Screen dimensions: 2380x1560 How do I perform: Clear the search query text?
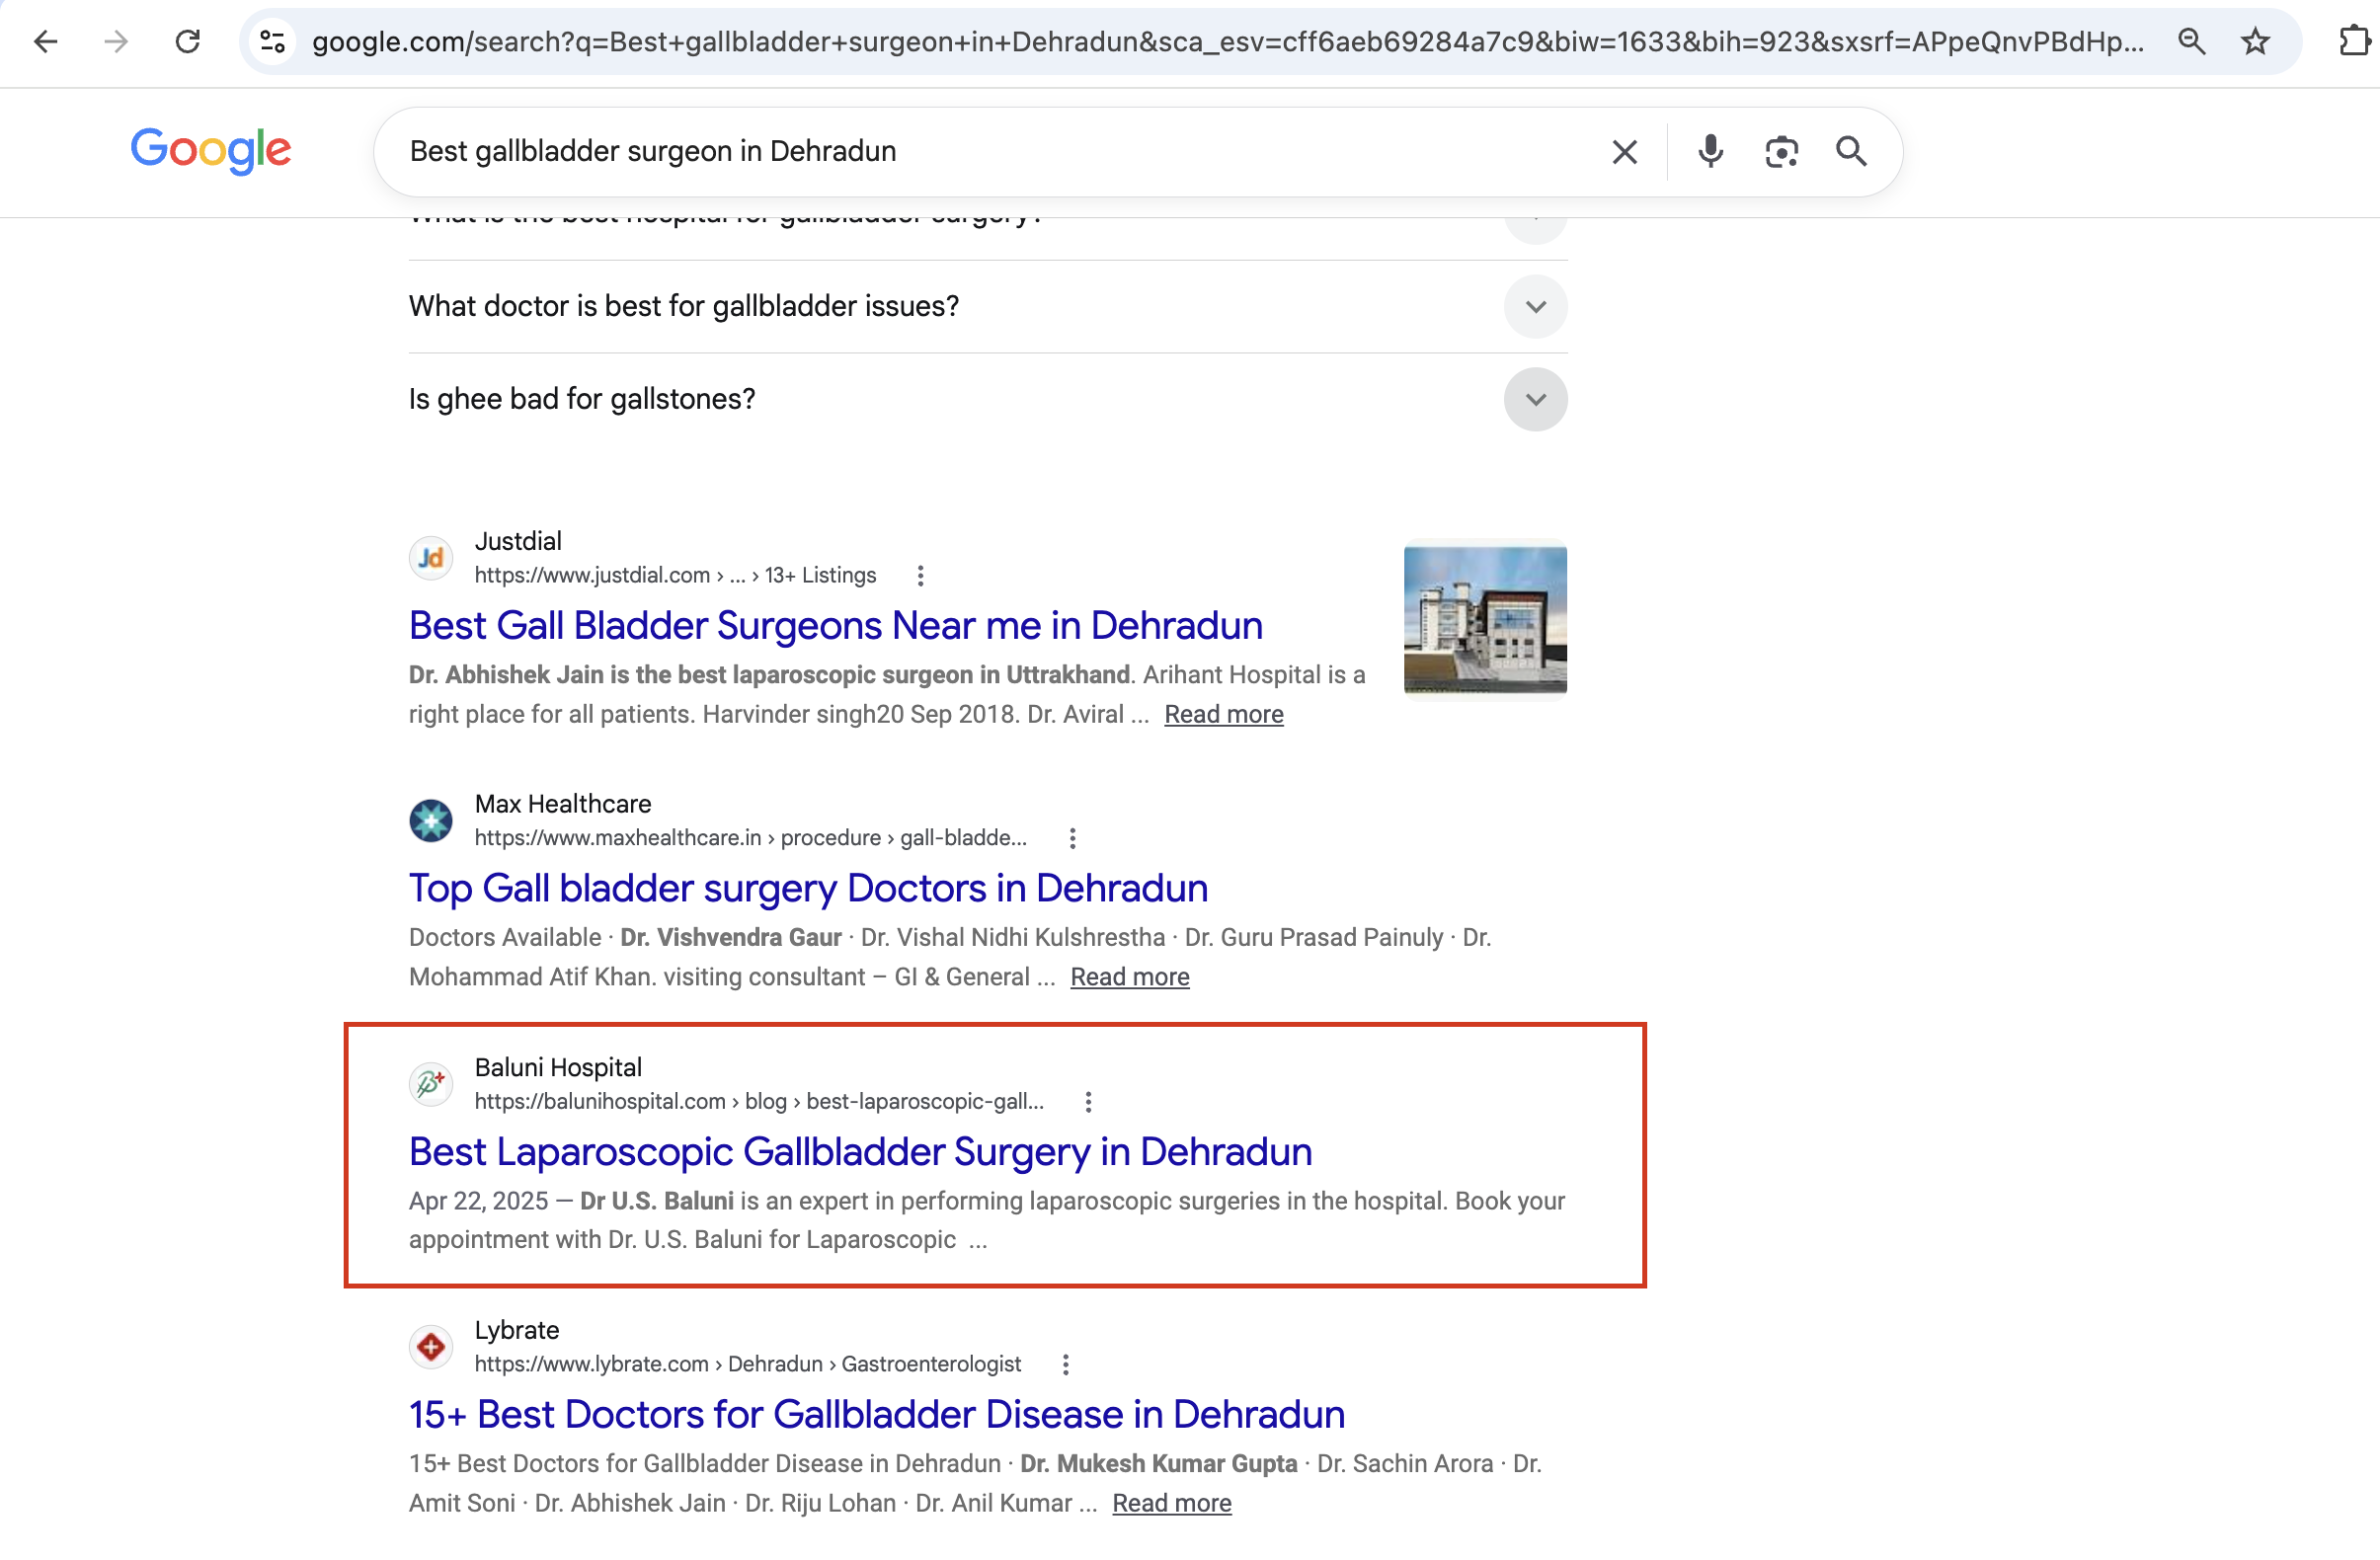1624,151
